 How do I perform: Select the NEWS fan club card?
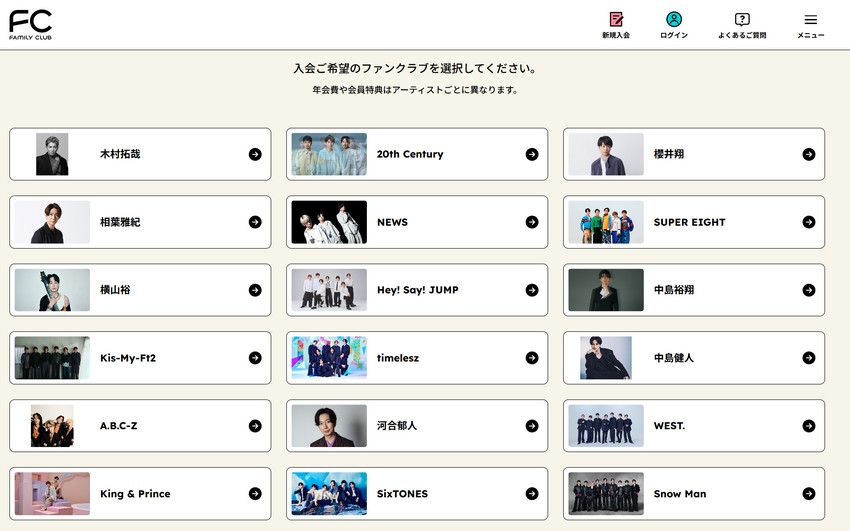(x=417, y=222)
